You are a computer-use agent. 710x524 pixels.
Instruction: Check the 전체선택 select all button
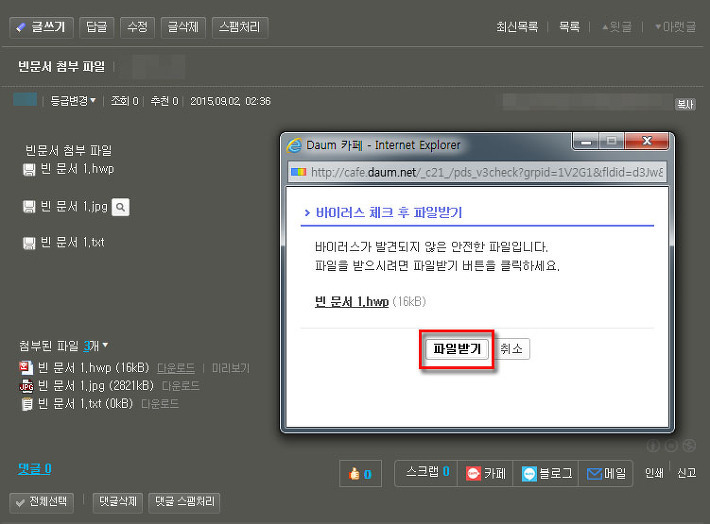click(41, 502)
